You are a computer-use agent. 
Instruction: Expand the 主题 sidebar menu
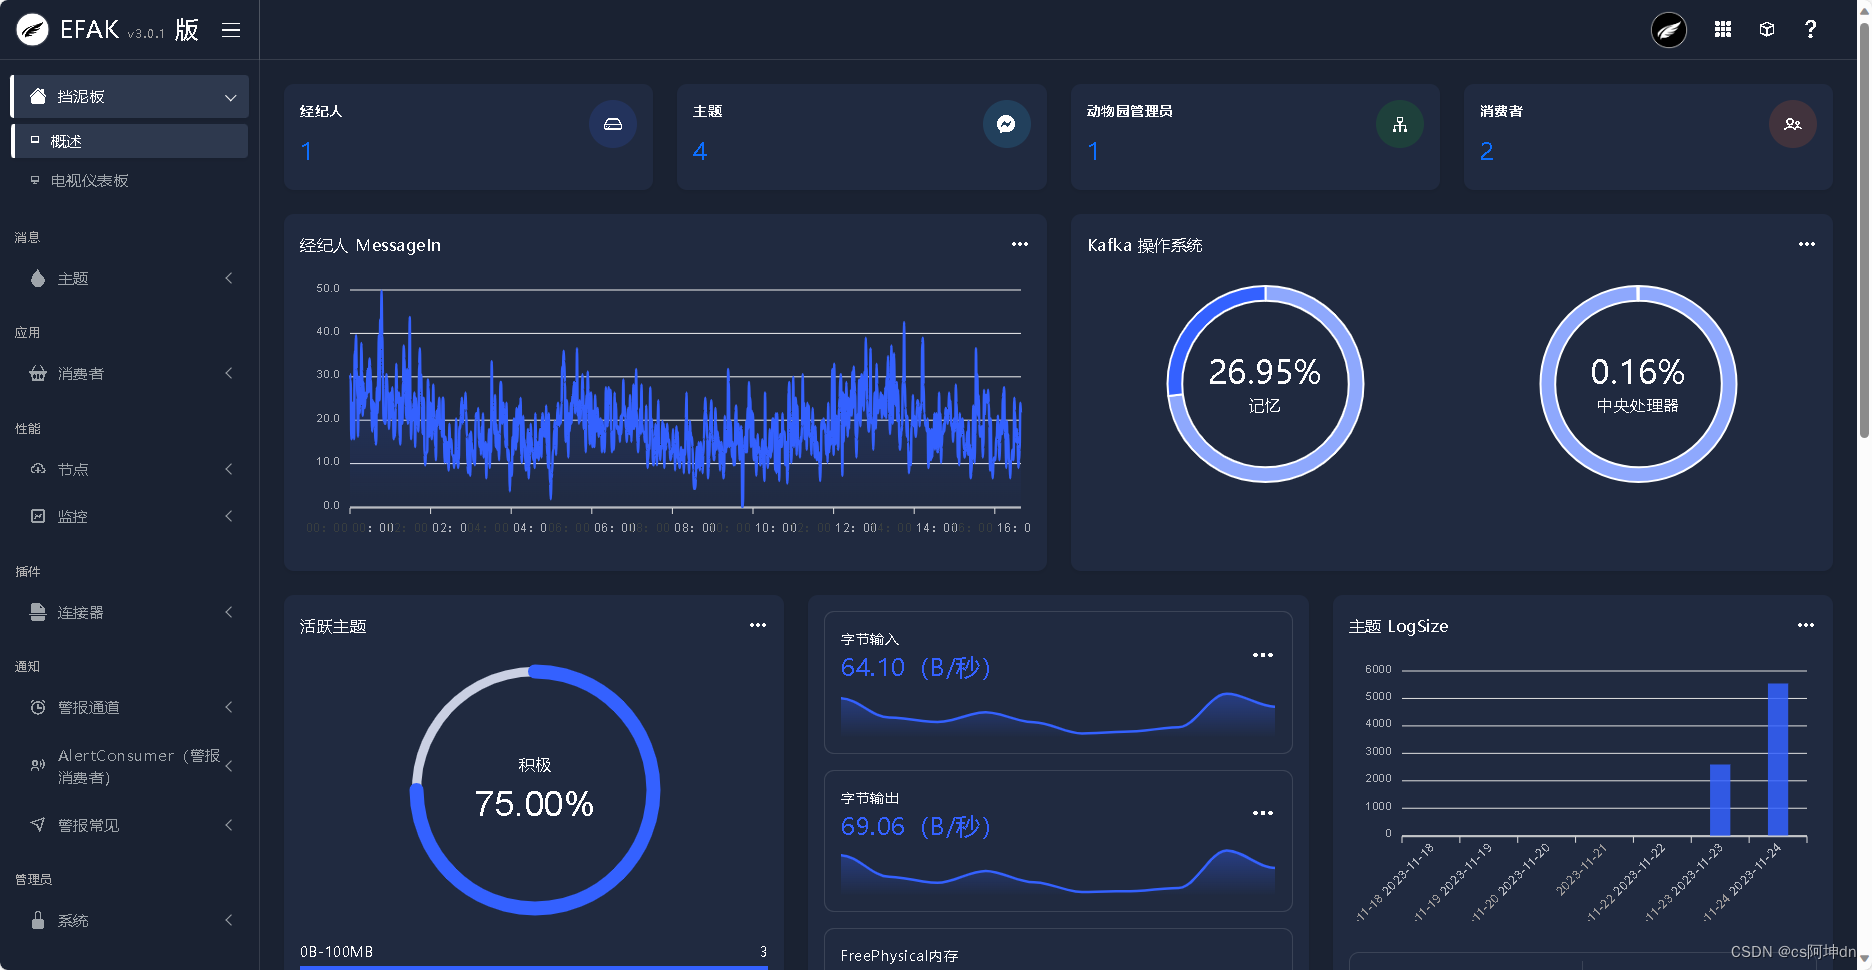point(129,278)
